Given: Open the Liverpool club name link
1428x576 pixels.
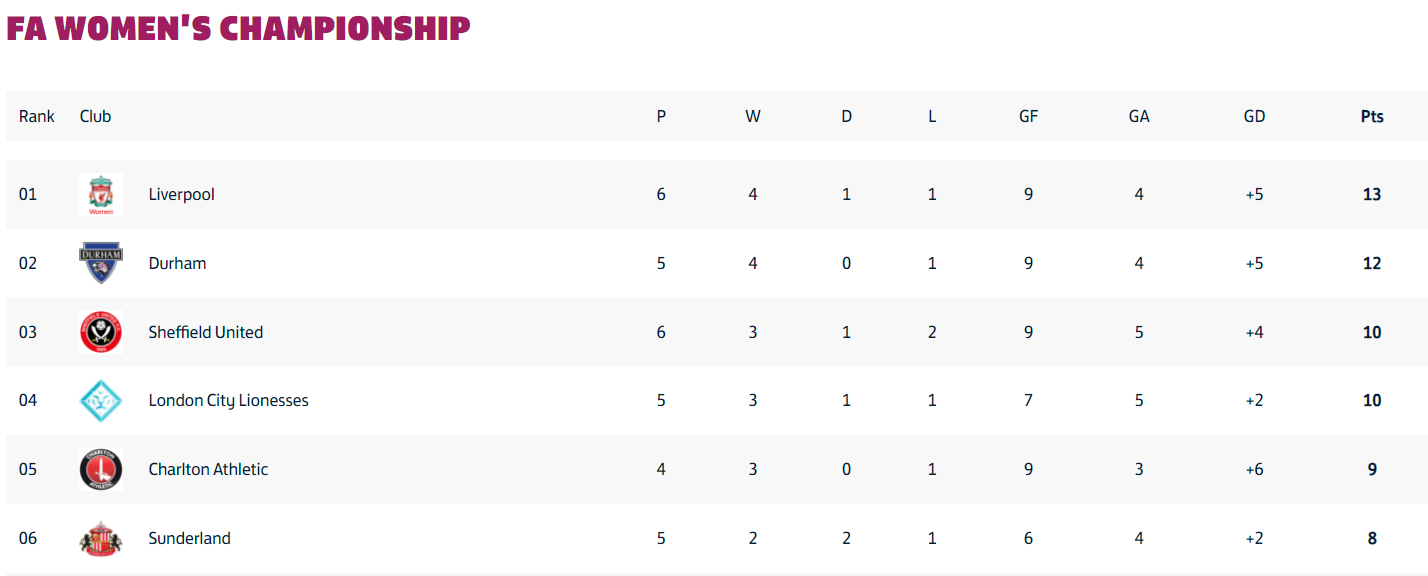Looking at the screenshot, I should [182, 194].
